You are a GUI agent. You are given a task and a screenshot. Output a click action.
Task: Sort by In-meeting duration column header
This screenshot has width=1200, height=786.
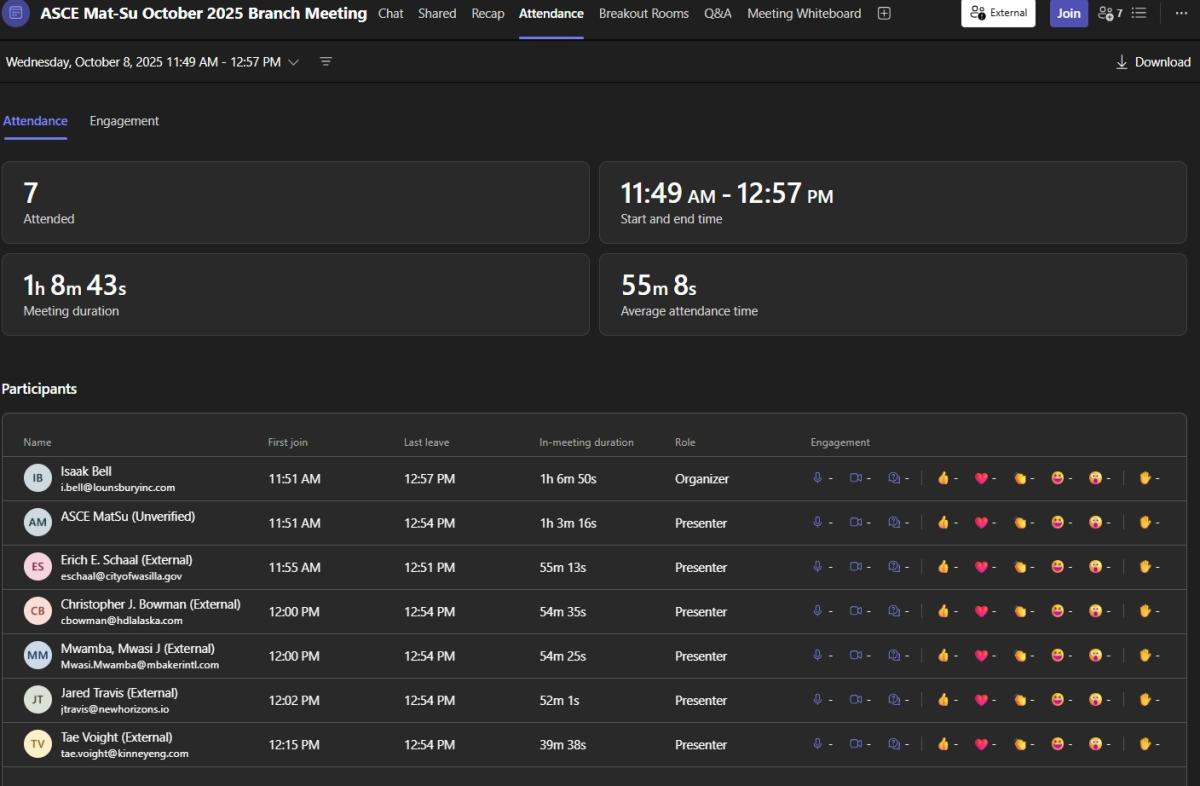coord(586,442)
